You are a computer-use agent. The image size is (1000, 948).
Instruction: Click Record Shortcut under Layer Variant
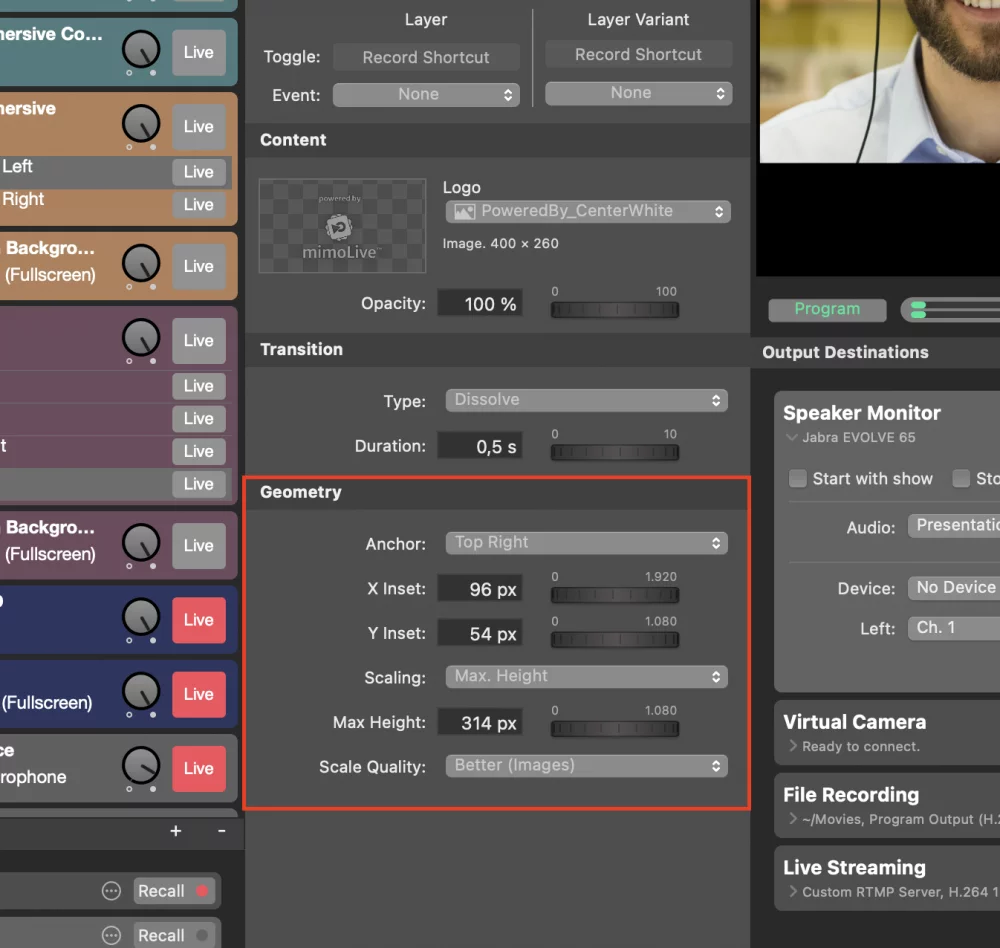(638, 54)
